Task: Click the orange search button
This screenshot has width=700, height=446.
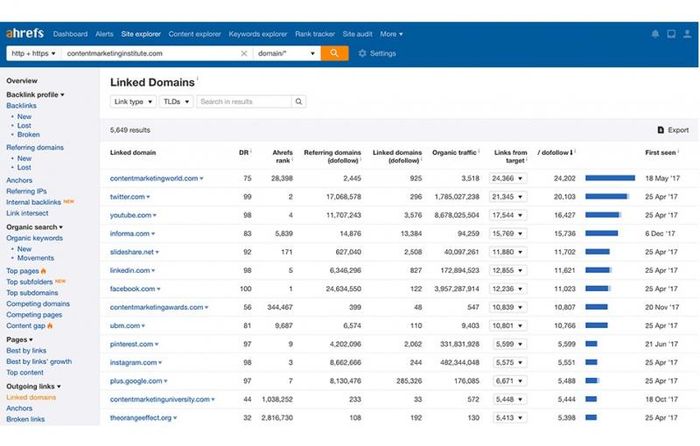Action: pyautogui.click(x=334, y=53)
